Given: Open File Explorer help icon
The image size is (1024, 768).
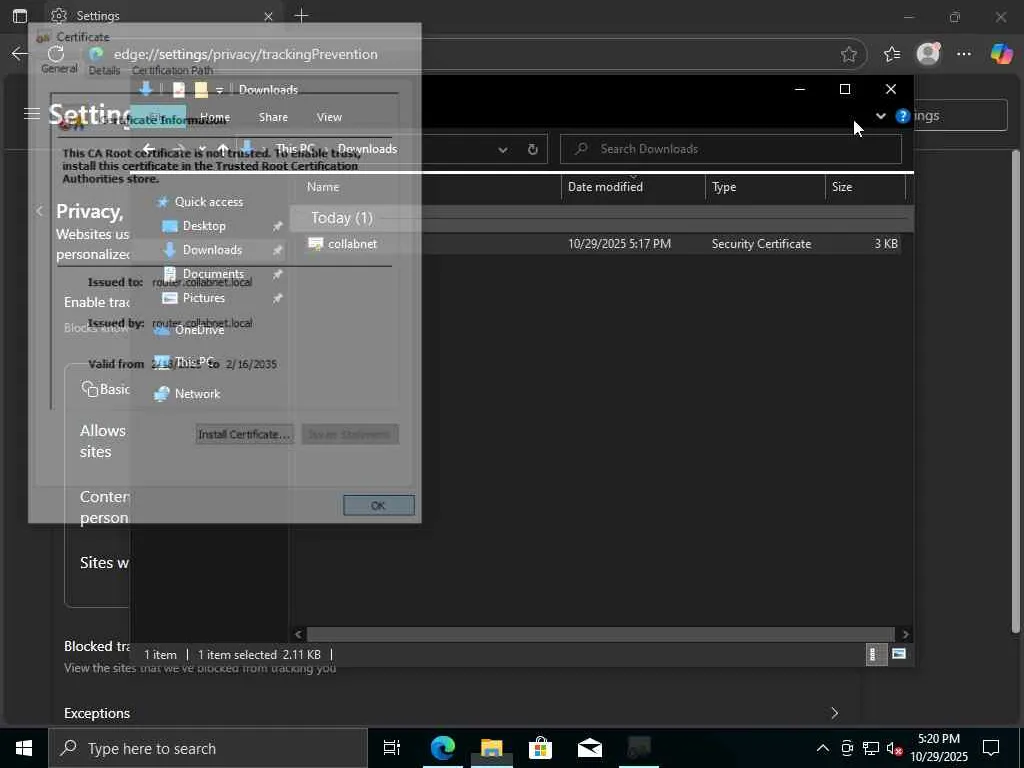Looking at the screenshot, I should 903,116.
